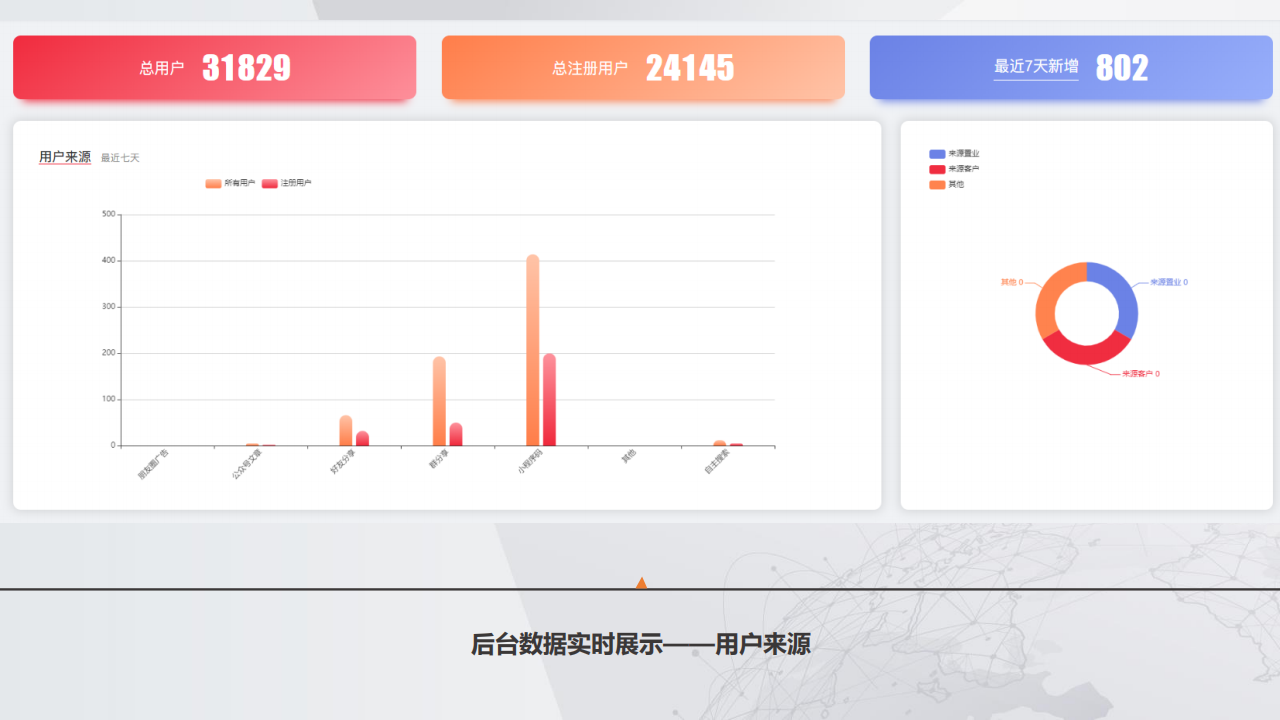The image size is (1280, 720).
Task: Click the 小程序码 red 注册用户 bar
Action: tap(550, 400)
